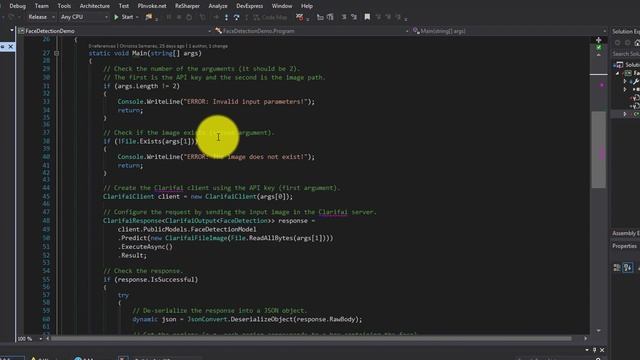Open the Help menu
The image size is (640, 360).
click(307, 6)
